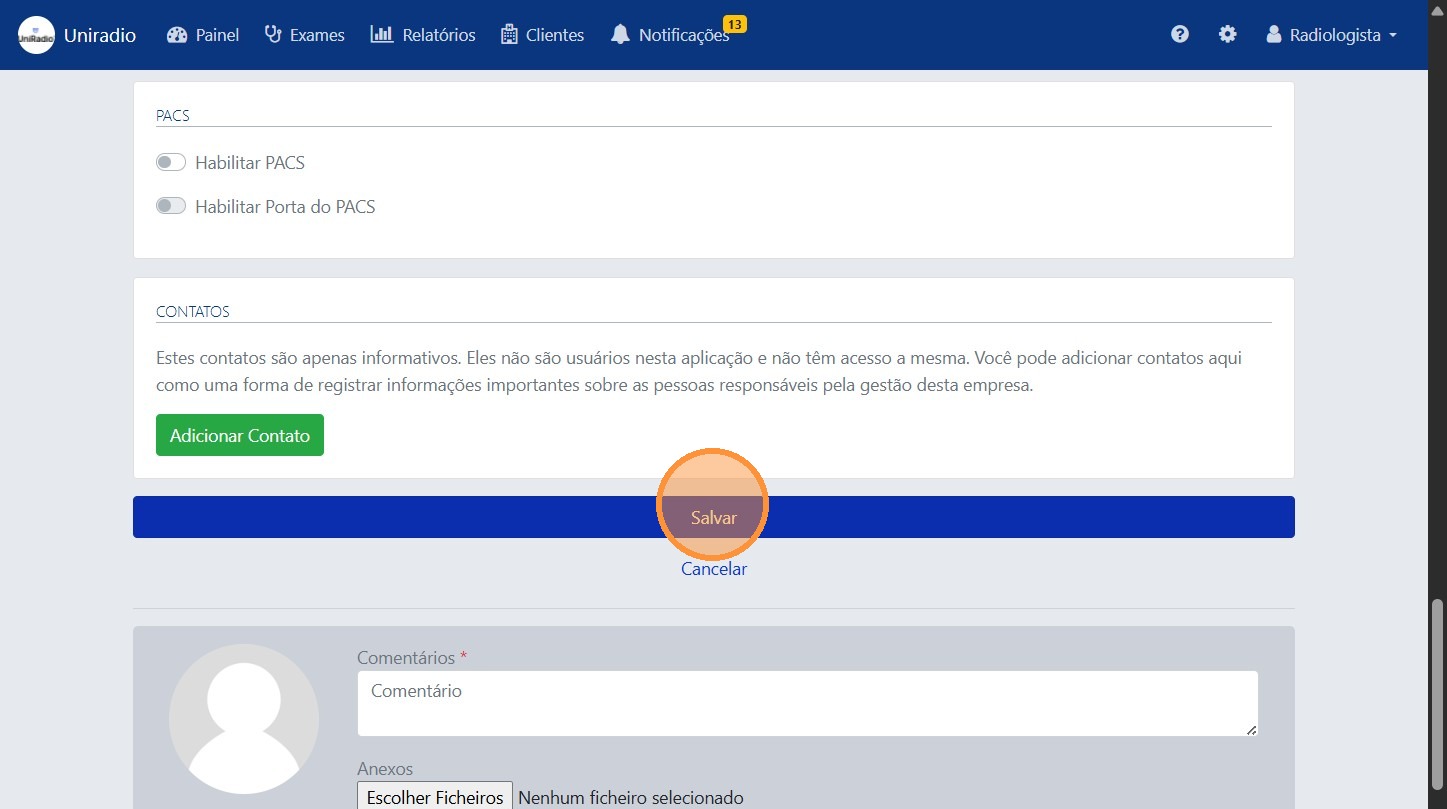
Task: Enable the Habilitar PACS toggle
Action: coord(171,162)
